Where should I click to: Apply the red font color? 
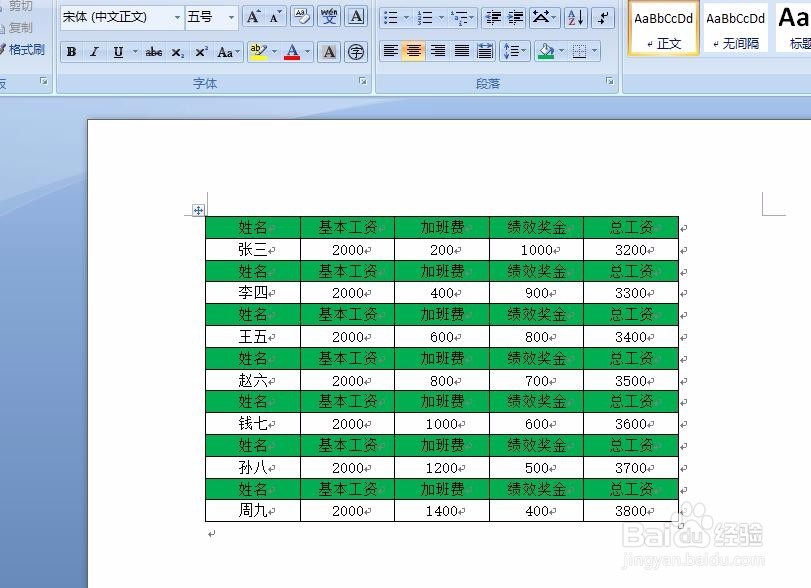click(x=292, y=52)
